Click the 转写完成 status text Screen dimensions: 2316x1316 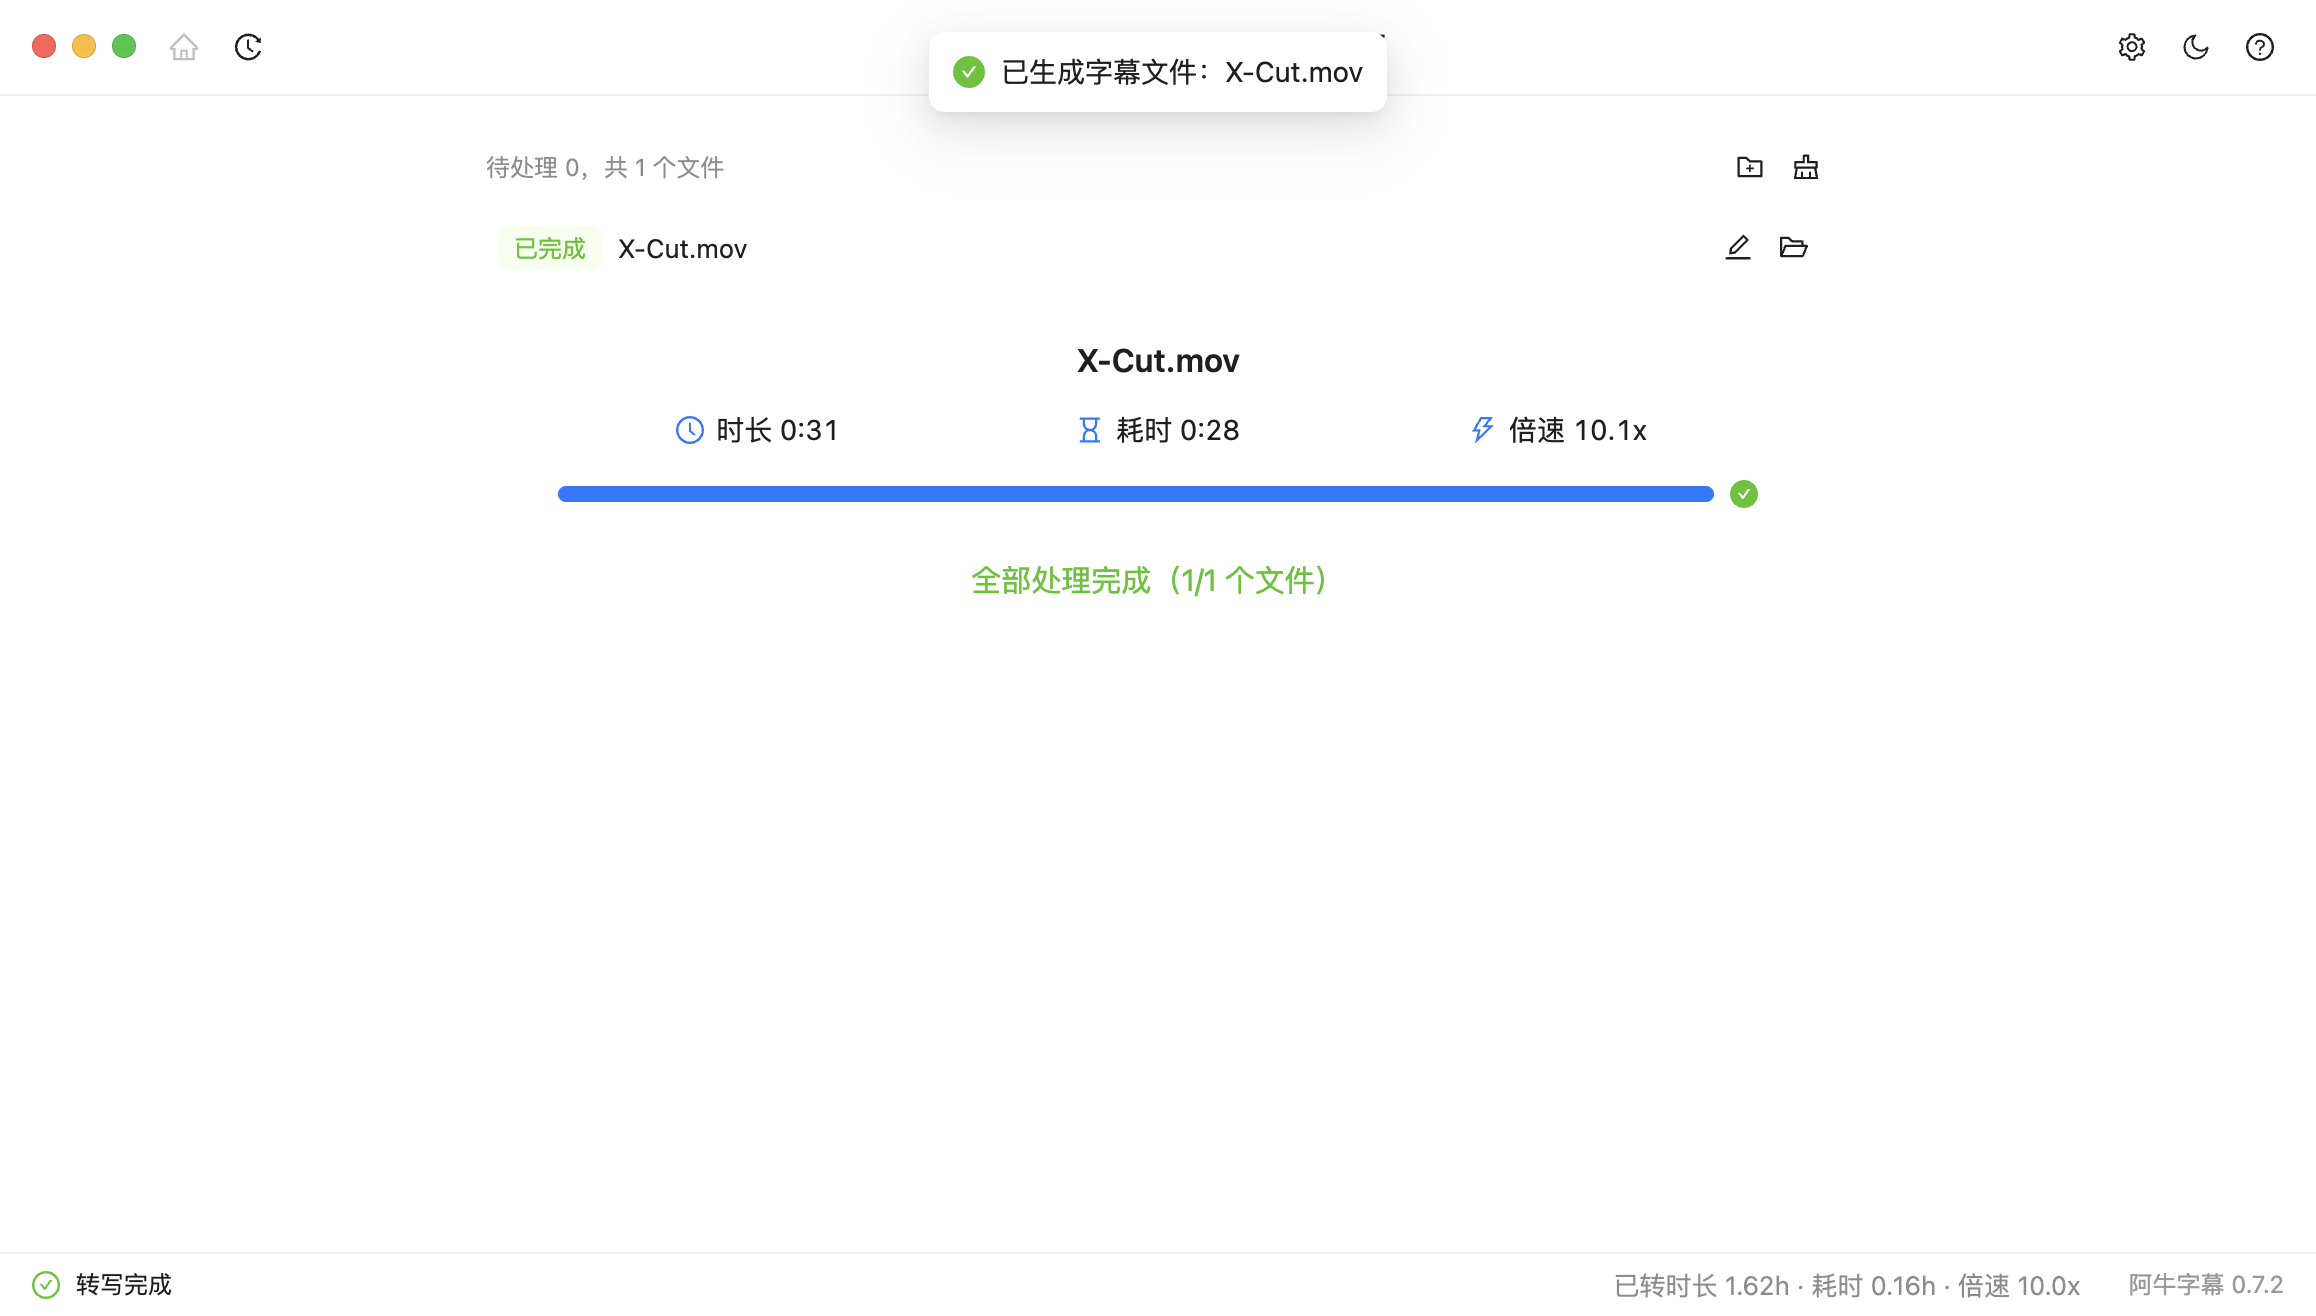[x=124, y=1285]
